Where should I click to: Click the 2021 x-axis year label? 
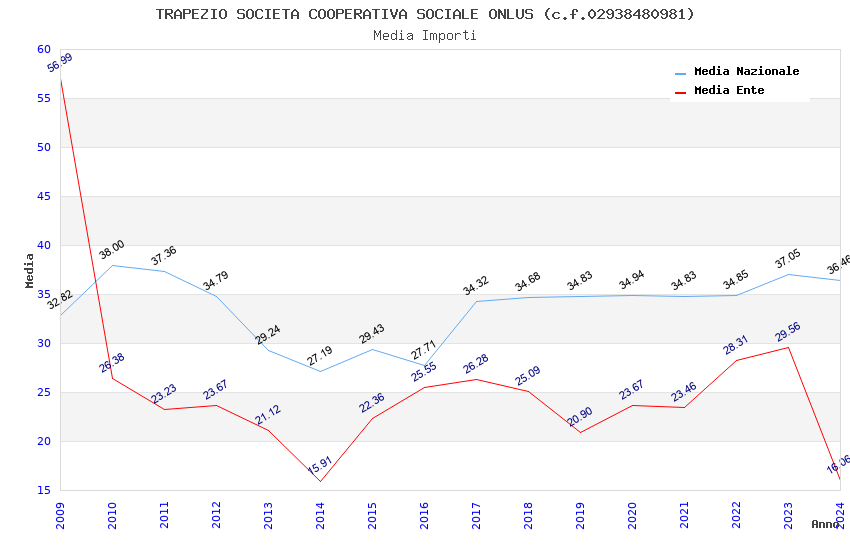(x=684, y=515)
